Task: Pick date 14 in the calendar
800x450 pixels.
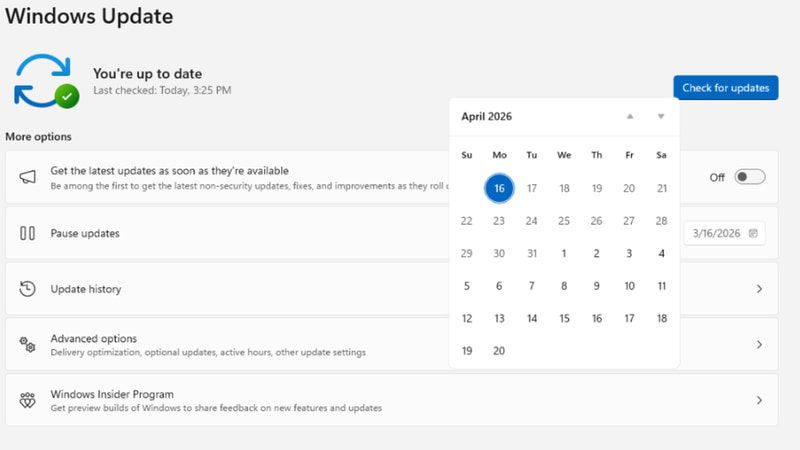Action: click(x=532, y=318)
